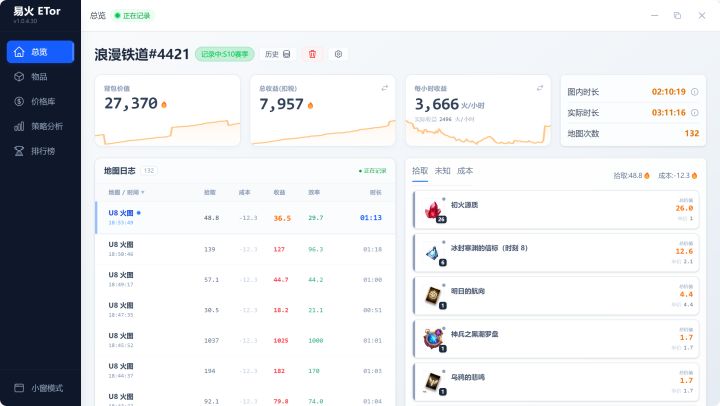This screenshot has height=406, width=720.
Task: Open the gear settings icon beside trash
Action: 338,54
